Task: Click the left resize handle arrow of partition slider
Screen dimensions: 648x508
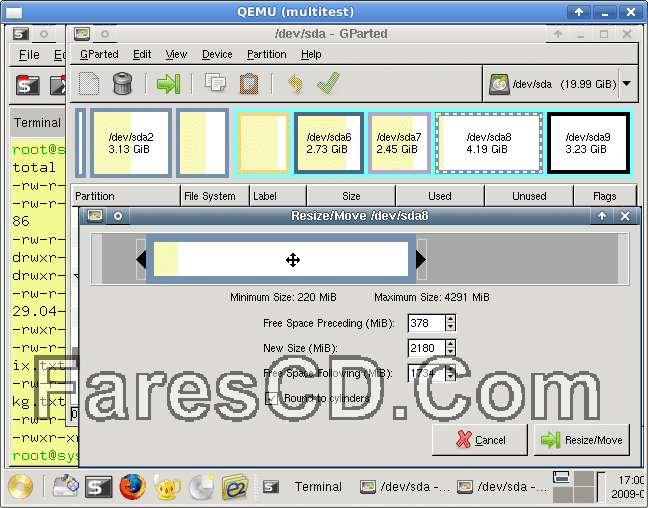Action: [x=141, y=260]
